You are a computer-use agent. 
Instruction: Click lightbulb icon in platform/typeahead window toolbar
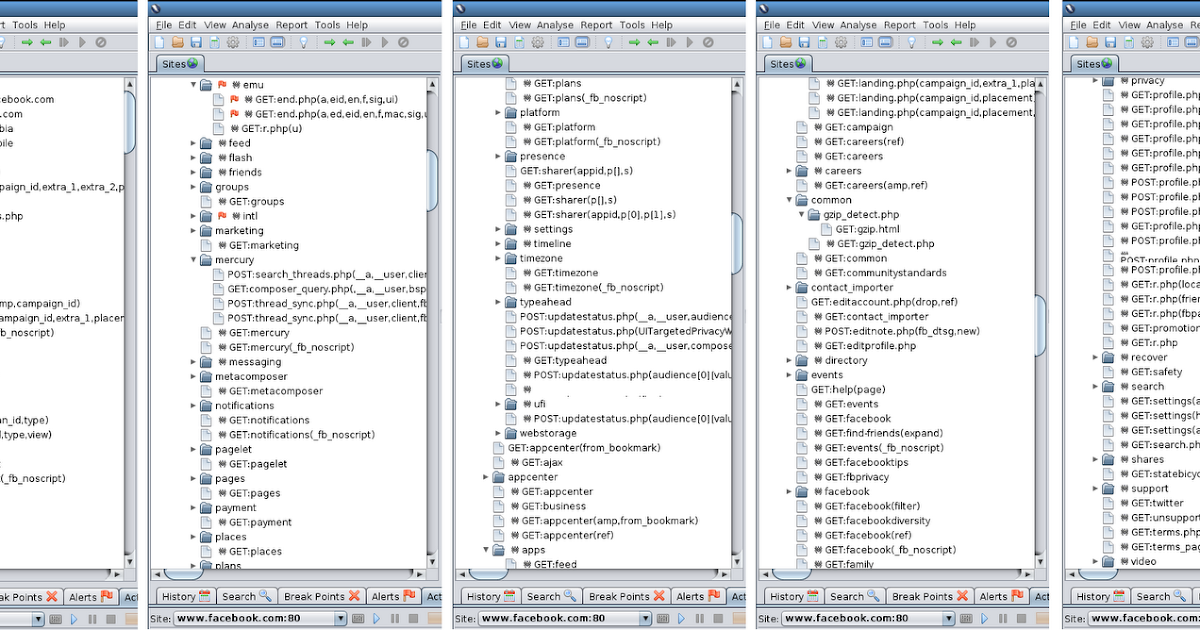[608, 42]
